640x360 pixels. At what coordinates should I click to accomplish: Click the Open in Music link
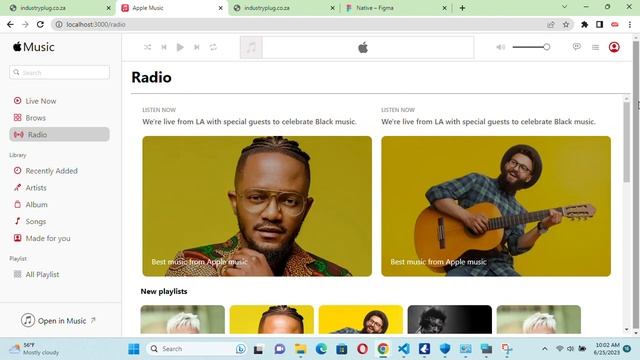coord(58,320)
